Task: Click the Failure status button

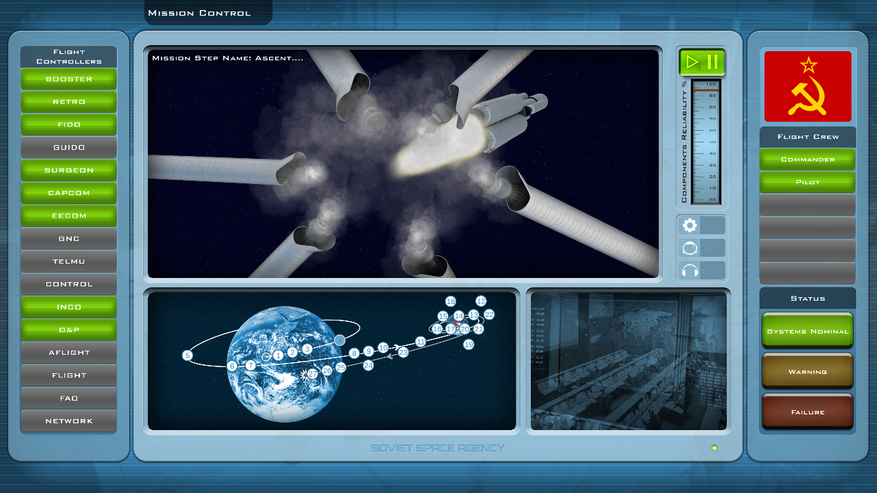Action: point(807,411)
